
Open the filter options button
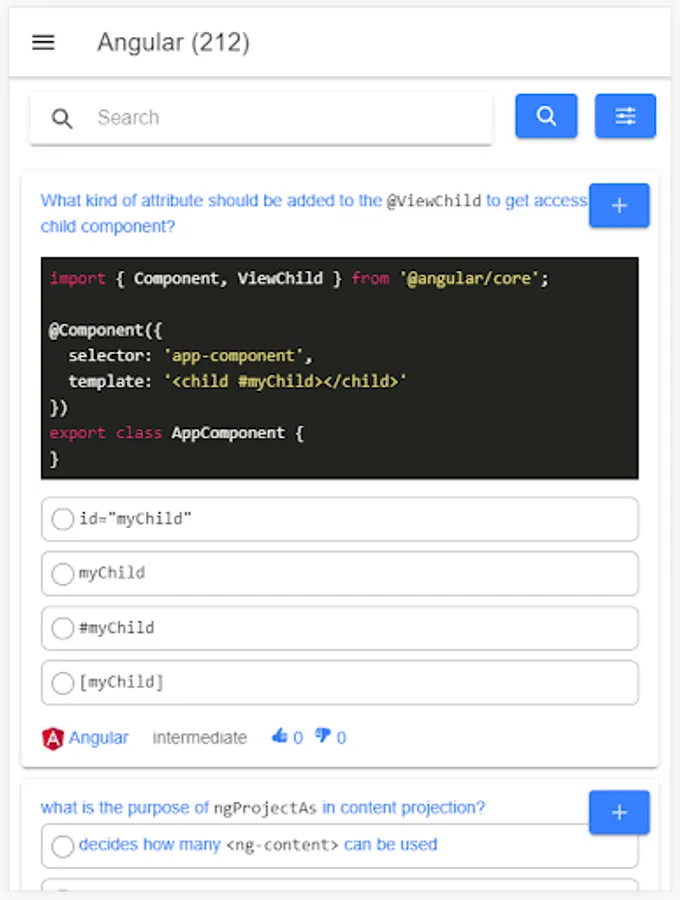tap(625, 116)
